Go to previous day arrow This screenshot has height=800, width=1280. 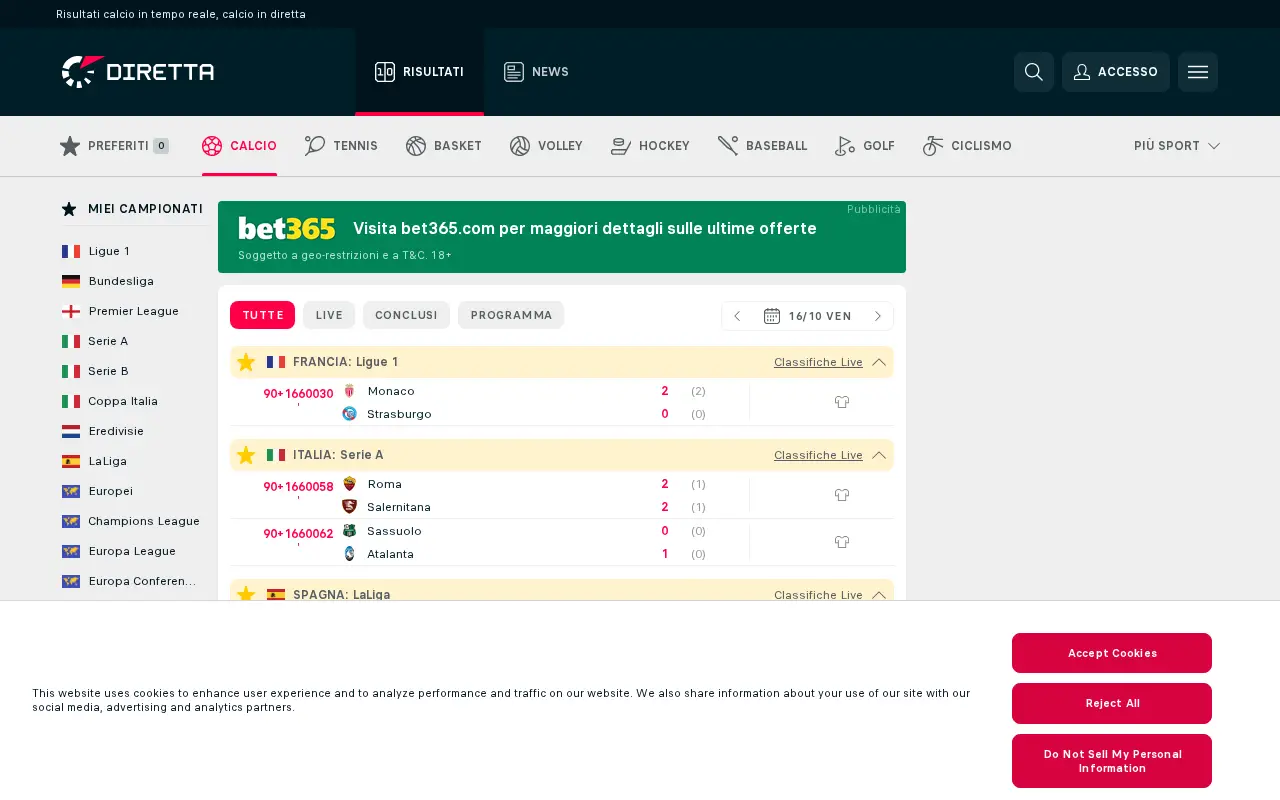[737, 316]
